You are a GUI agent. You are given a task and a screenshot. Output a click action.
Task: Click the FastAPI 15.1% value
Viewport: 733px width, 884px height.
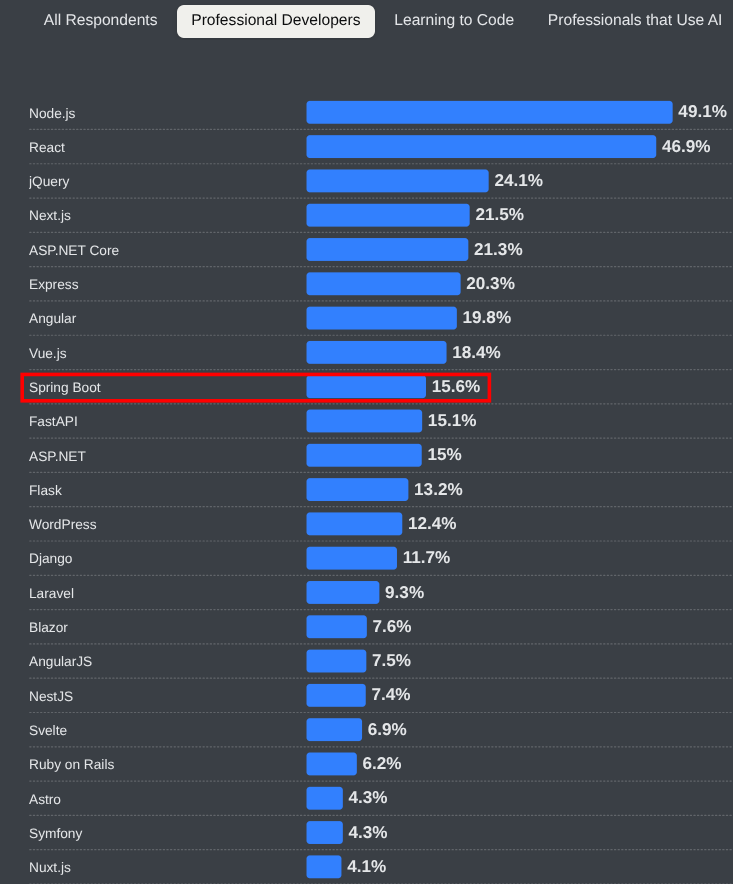[x=451, y=421]
